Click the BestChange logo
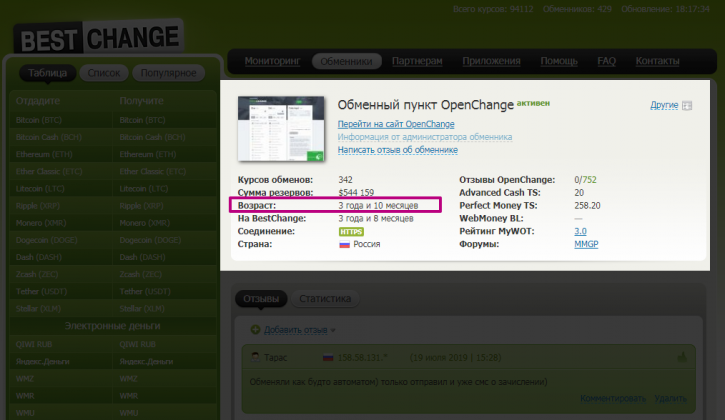This screenshot has width=725, height=420. coord(99,37)
